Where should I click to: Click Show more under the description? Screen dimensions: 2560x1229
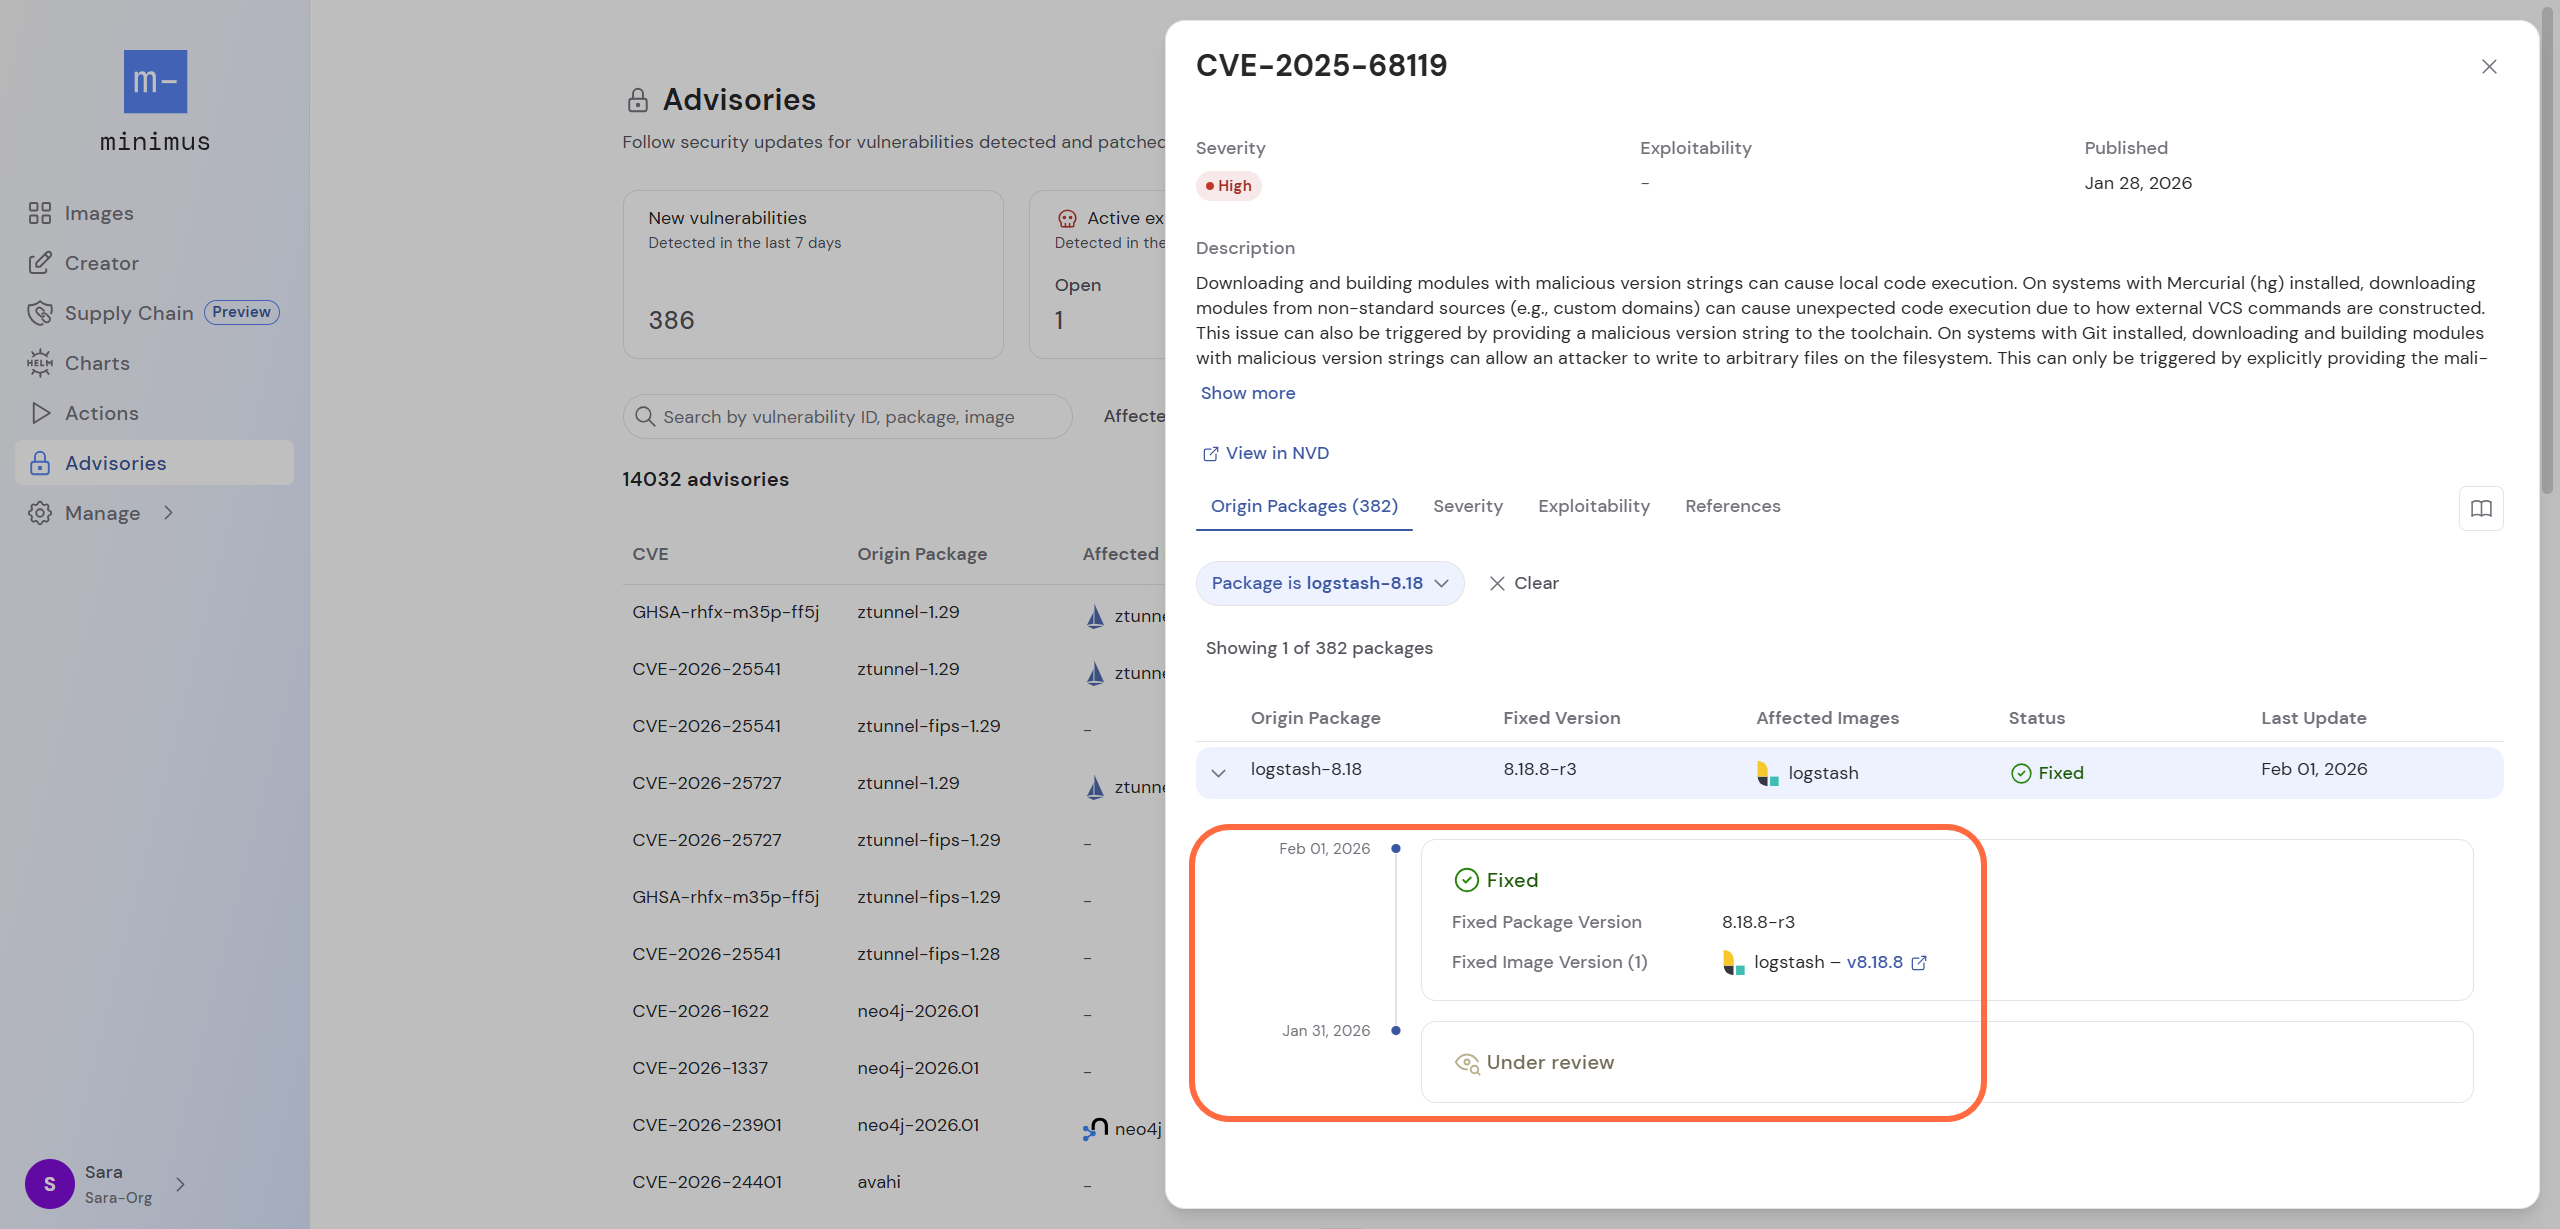coord(1247,393)
